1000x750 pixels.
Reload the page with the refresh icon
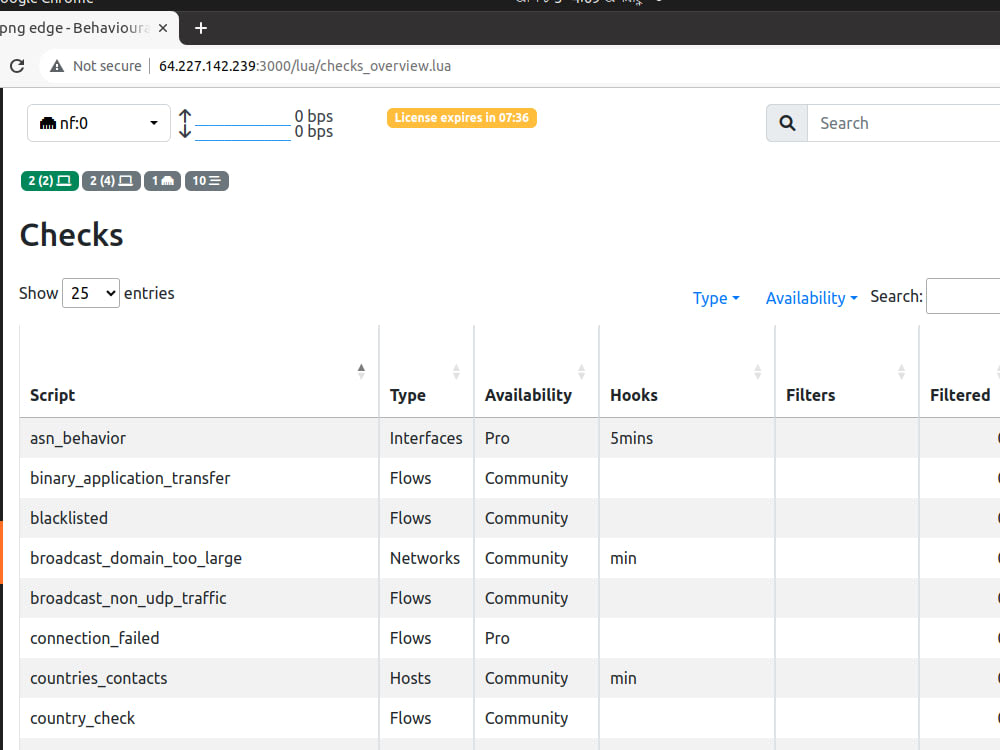coord(17,66)
